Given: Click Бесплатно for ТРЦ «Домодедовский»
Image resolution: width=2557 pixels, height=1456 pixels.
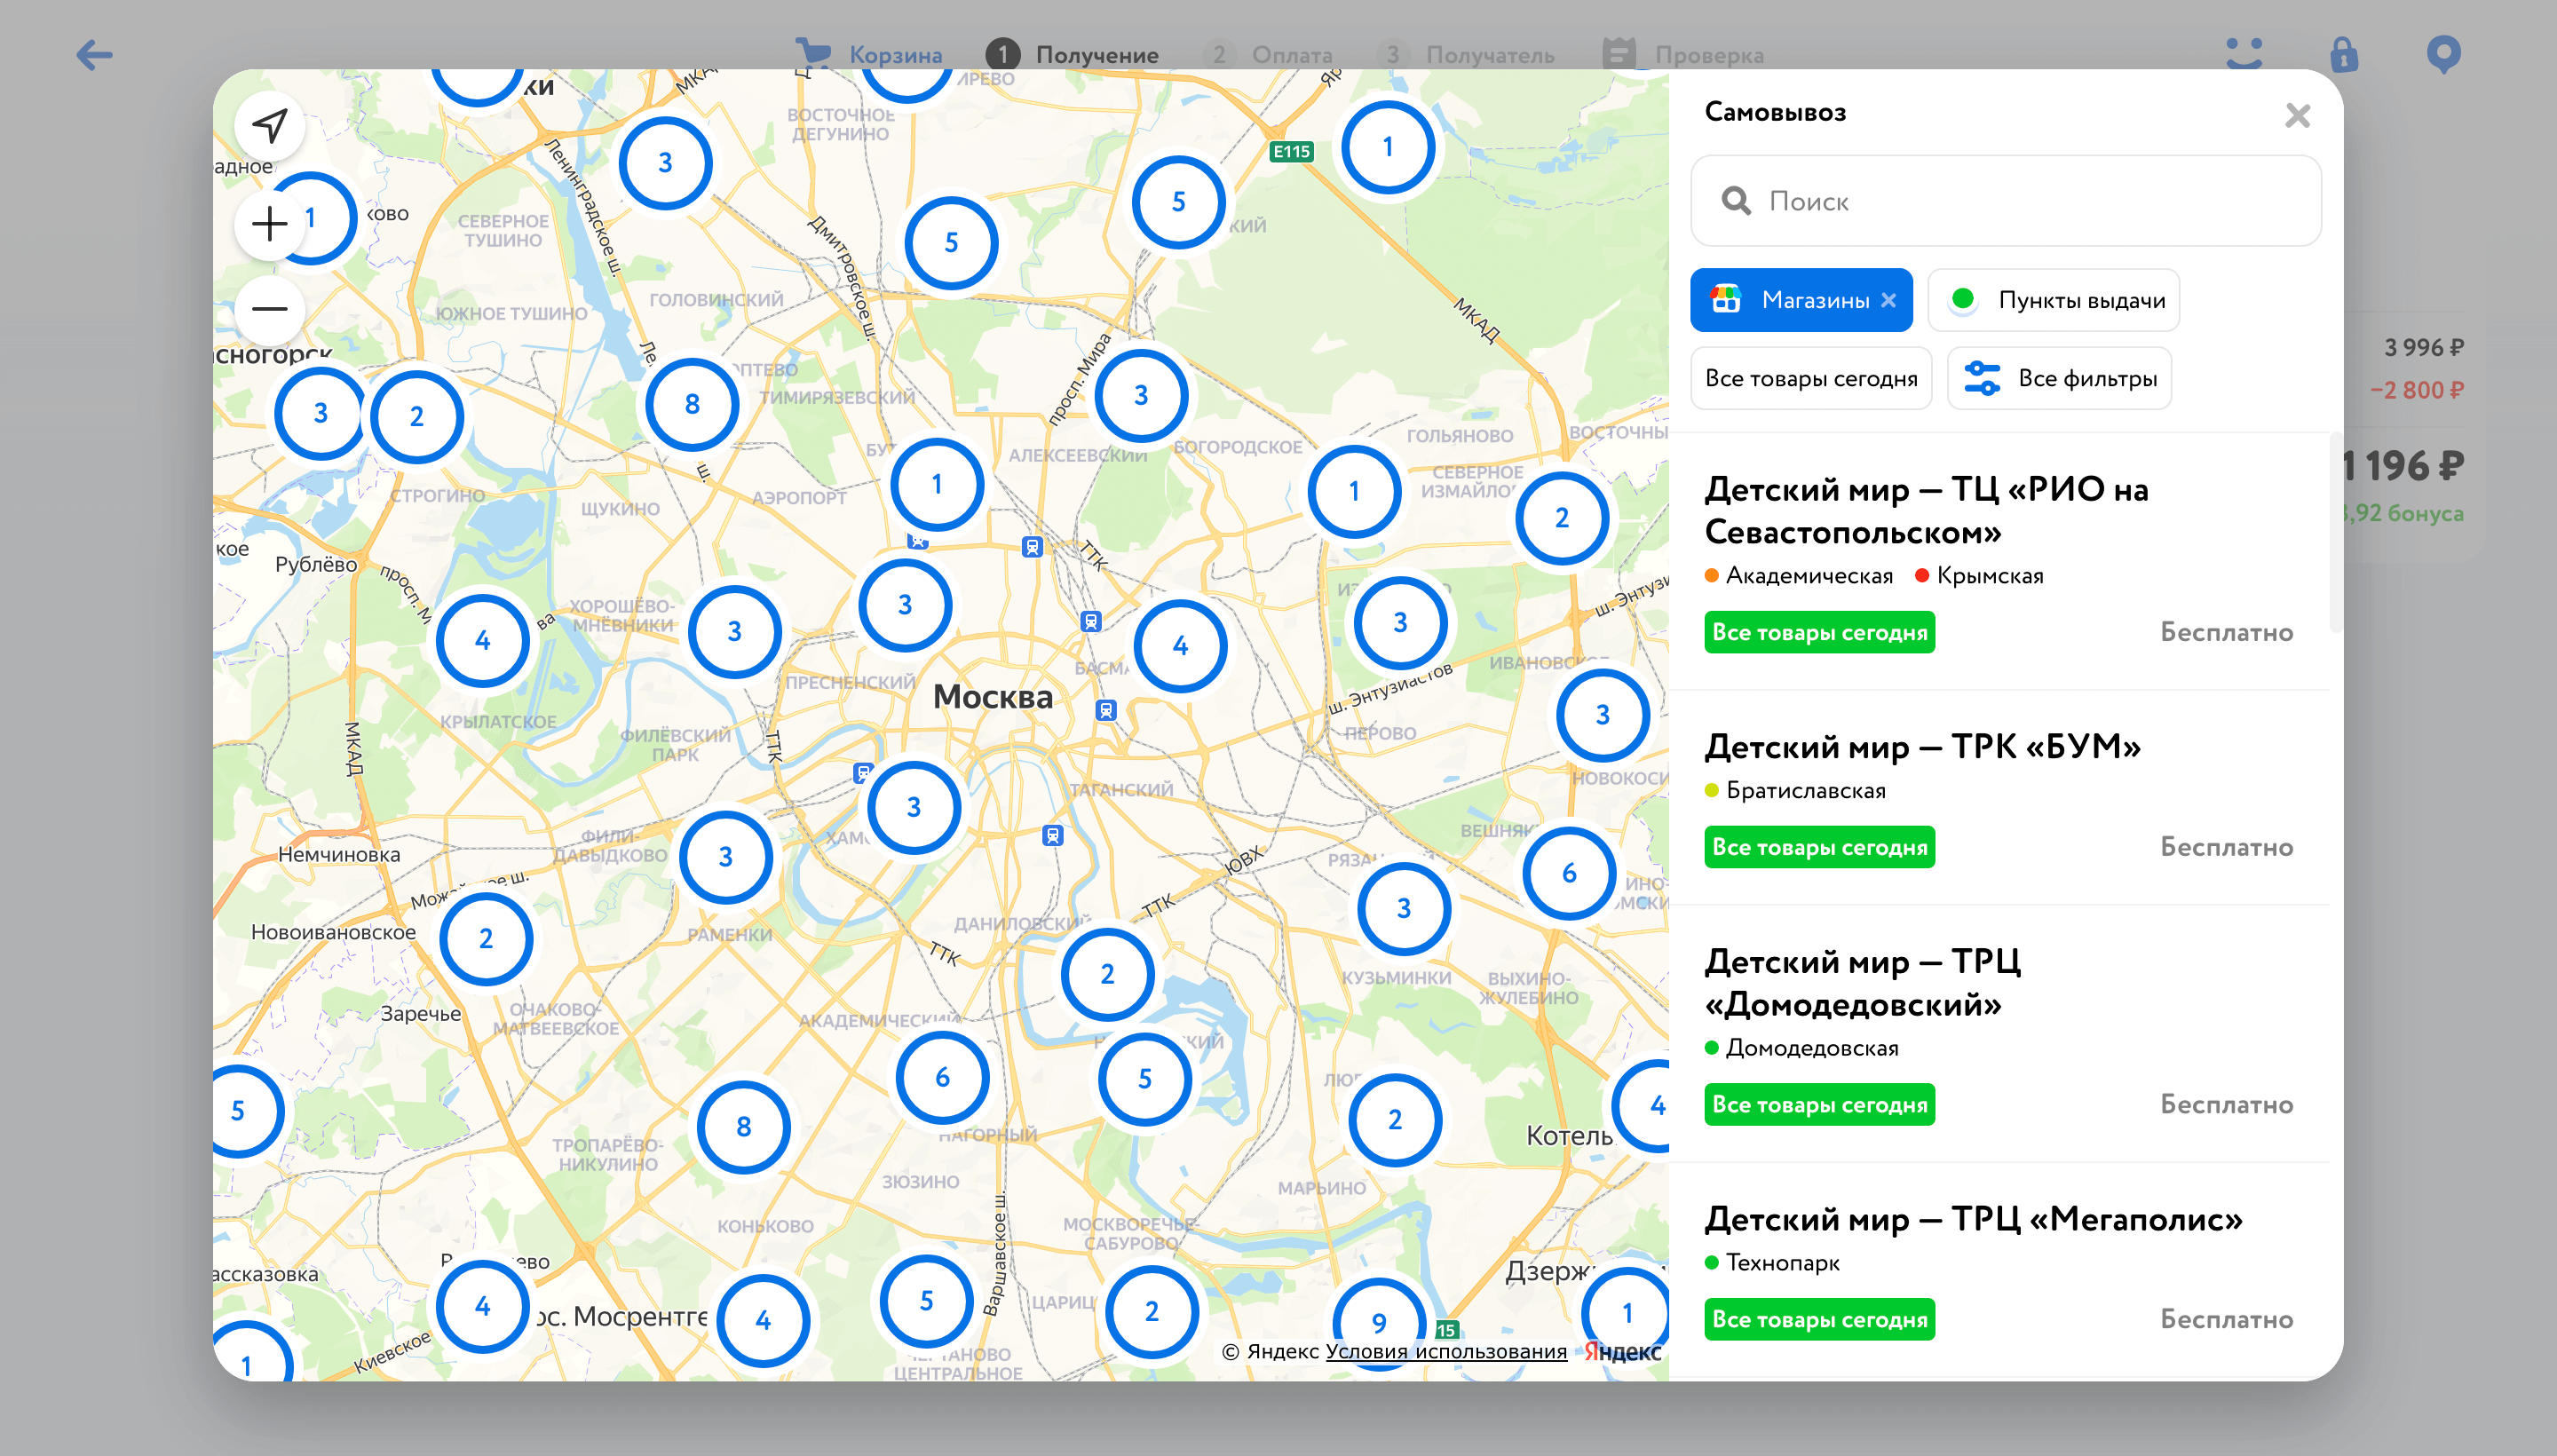Looking at the screenshot, I should click(x=2226, y=1105).
